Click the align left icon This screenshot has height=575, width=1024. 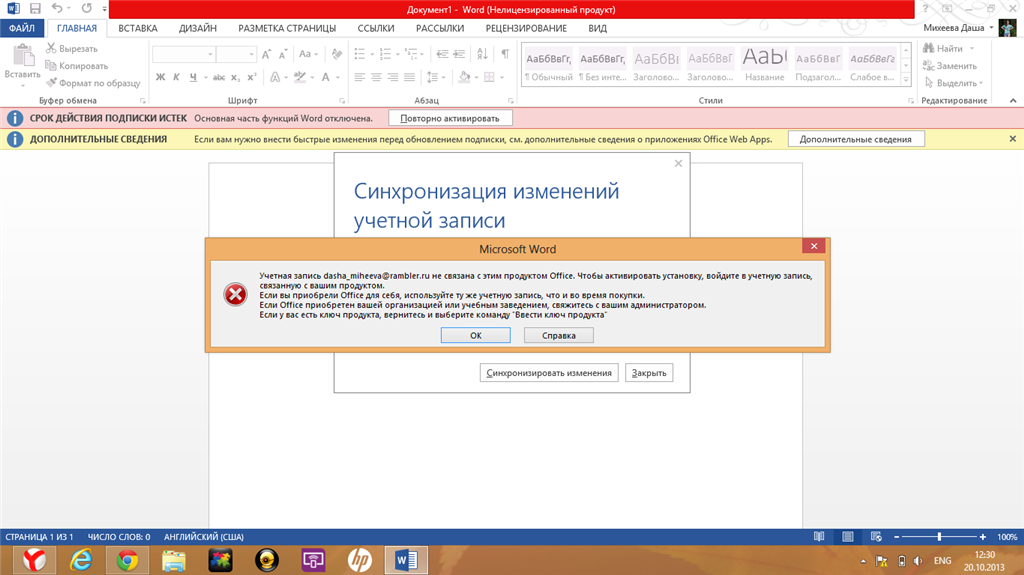360,77
